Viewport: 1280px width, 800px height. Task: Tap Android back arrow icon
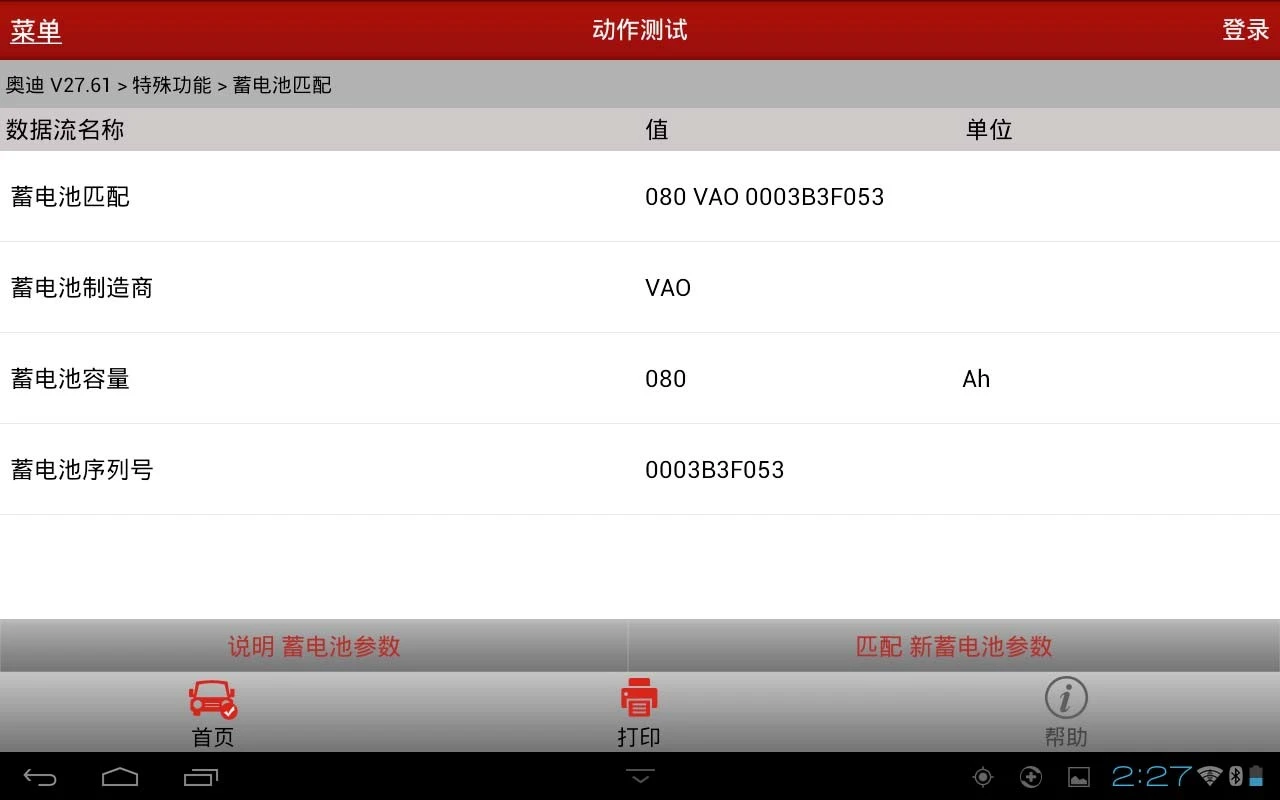(40, 777)
